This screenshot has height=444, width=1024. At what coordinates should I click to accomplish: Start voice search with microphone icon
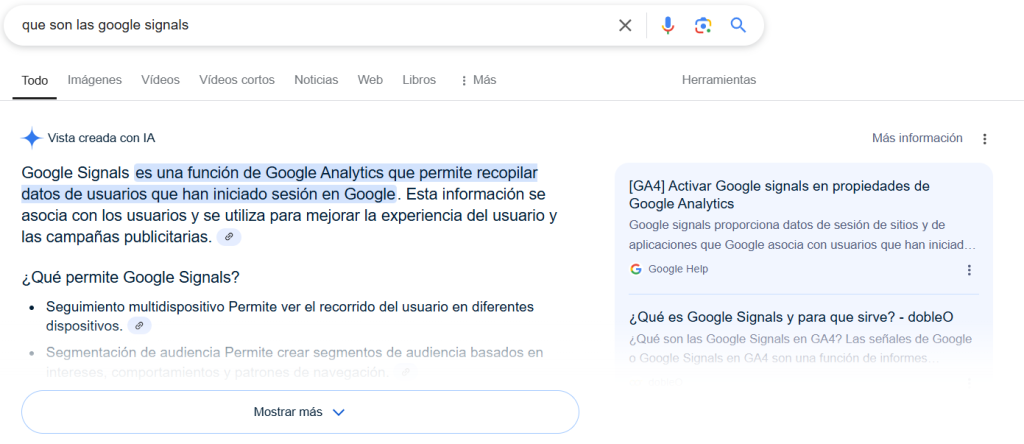click(667, 26)
